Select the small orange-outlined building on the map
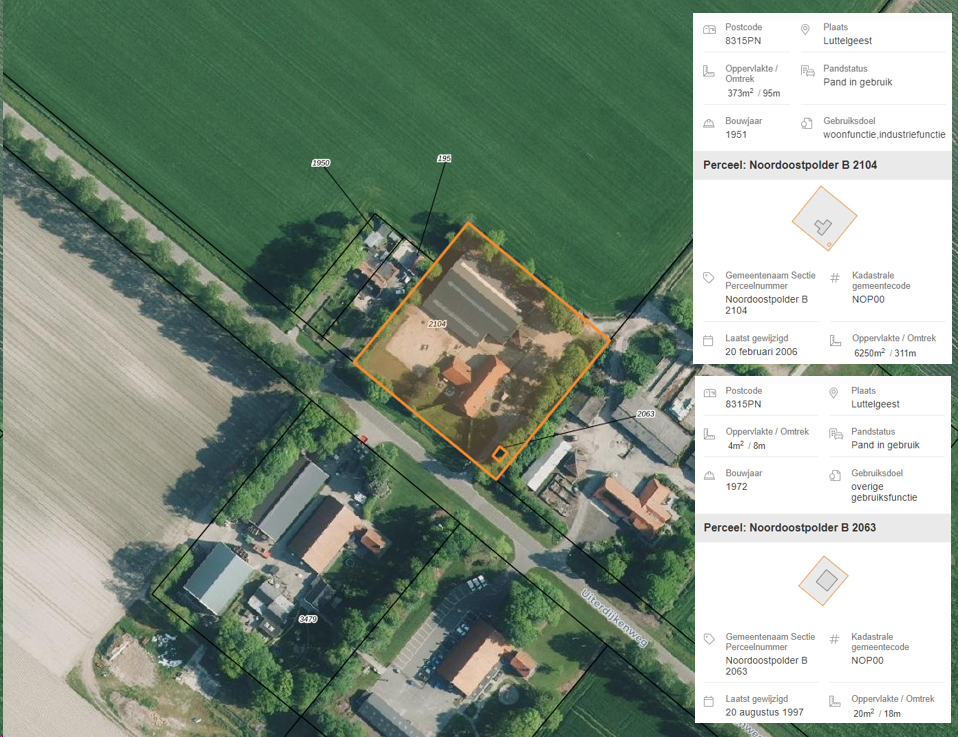 500,453
